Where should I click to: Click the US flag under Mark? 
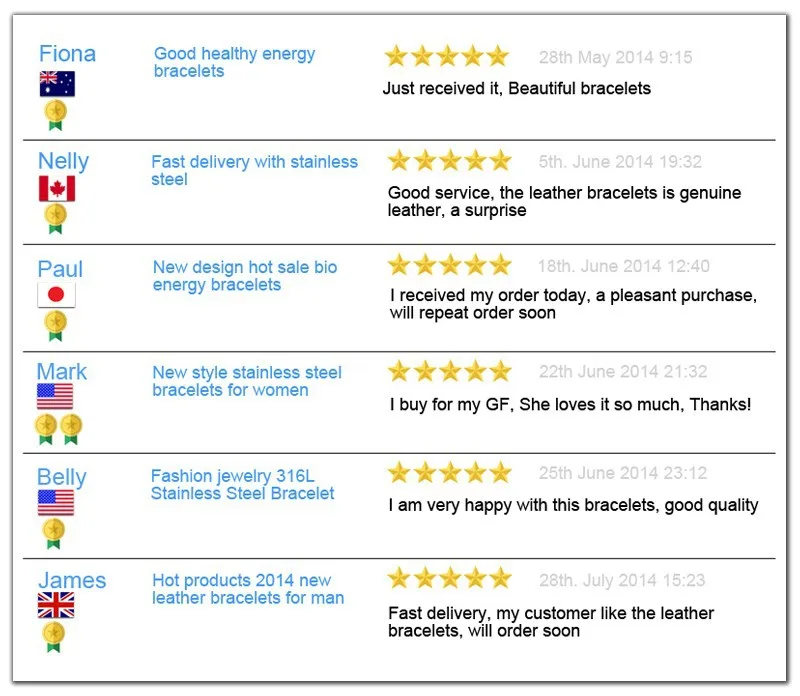click(55, 398)
